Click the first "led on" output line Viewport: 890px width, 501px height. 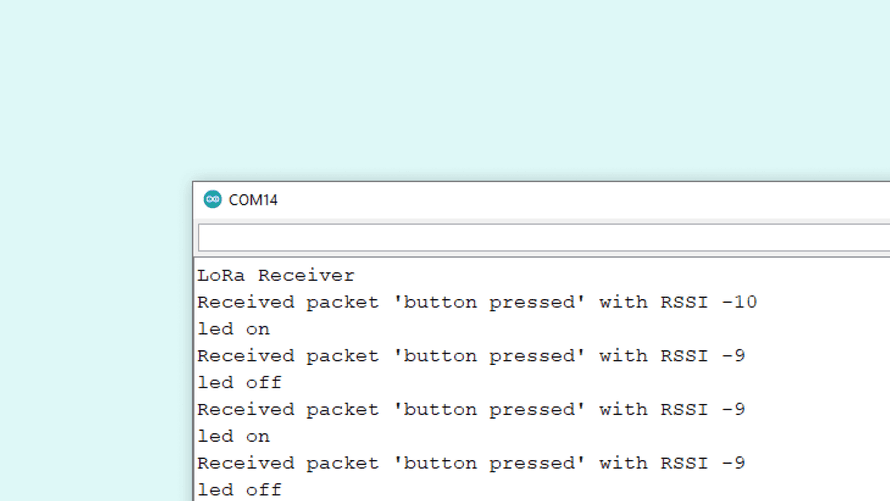[x=233, y=329]
